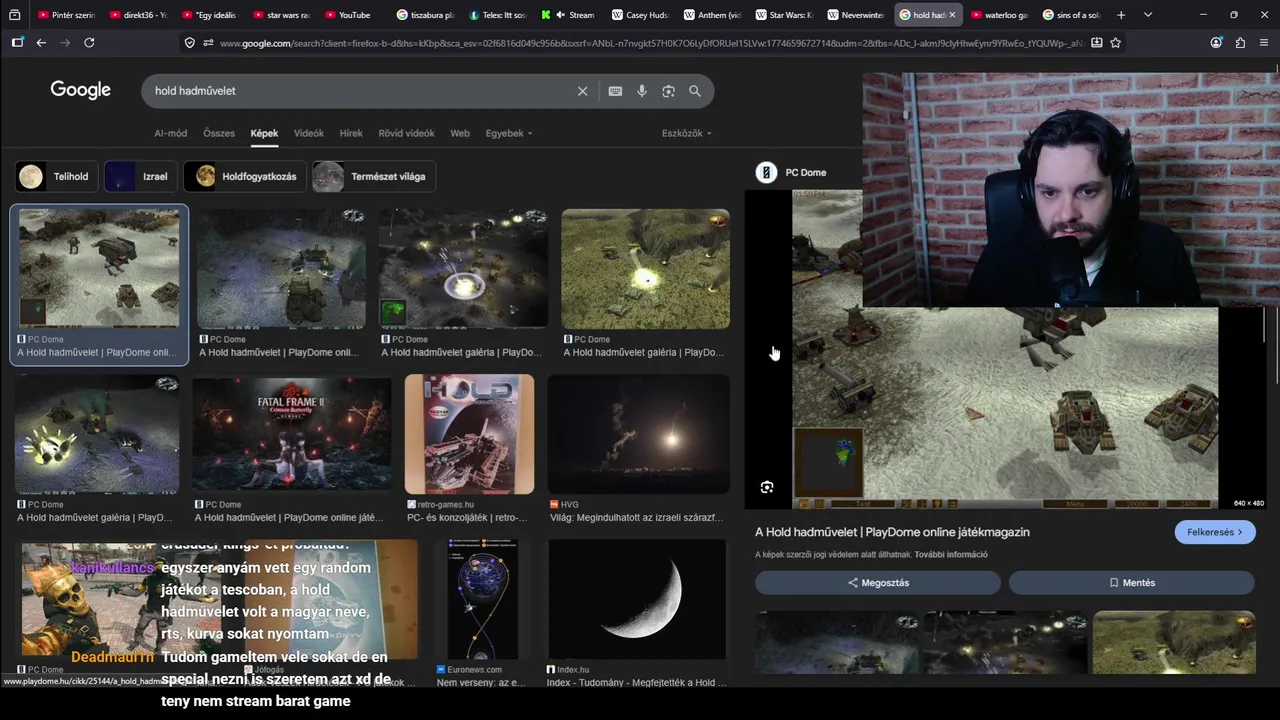This screenshot has width=1280, height=720.
Task: Open the retro-games.hu HOLD box thumbnail
Action: tap(469, 434)
